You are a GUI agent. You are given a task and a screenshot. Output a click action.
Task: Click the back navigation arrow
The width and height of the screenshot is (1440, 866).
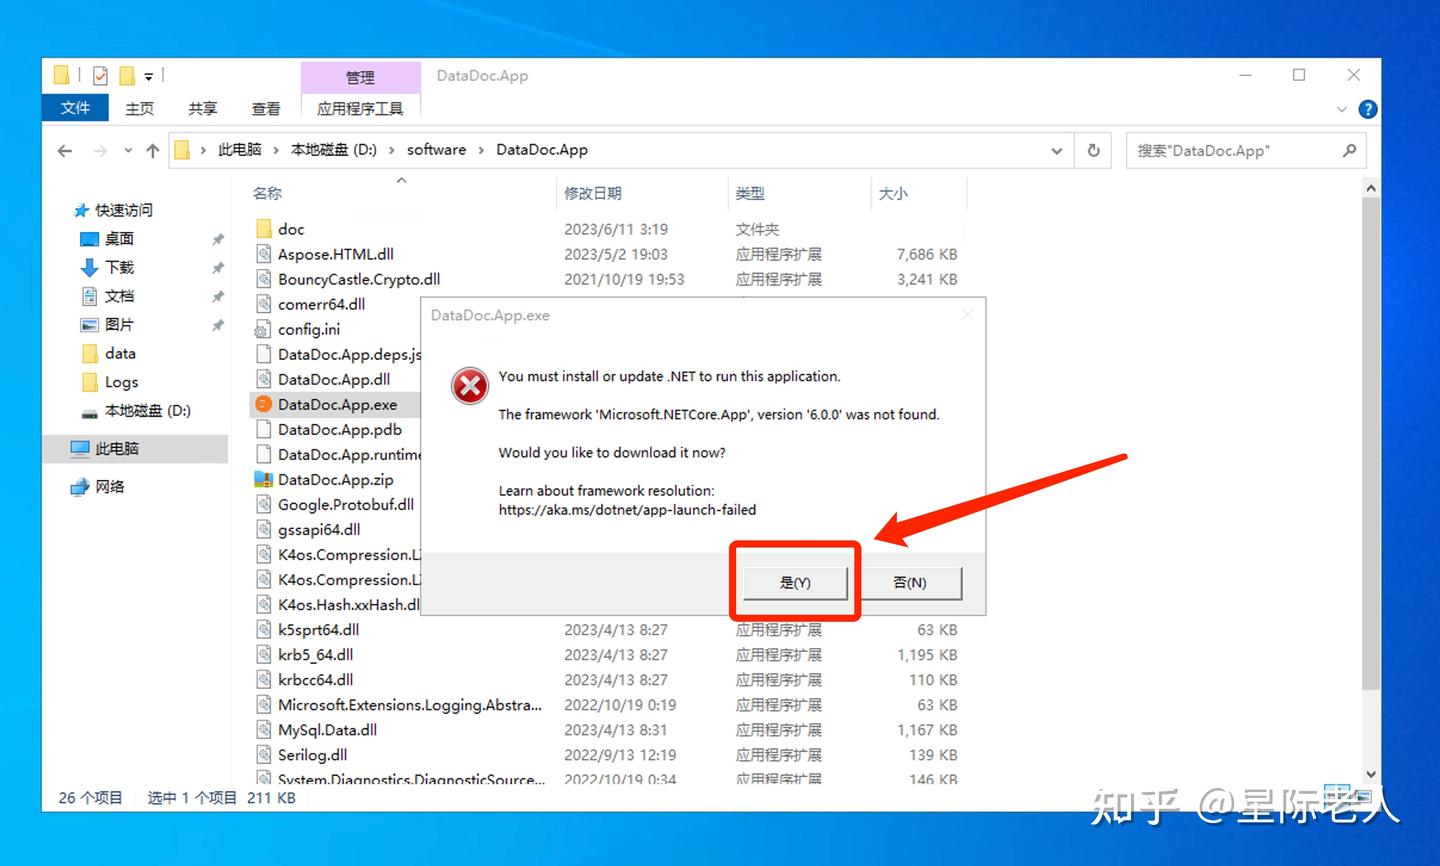(65, 150)
